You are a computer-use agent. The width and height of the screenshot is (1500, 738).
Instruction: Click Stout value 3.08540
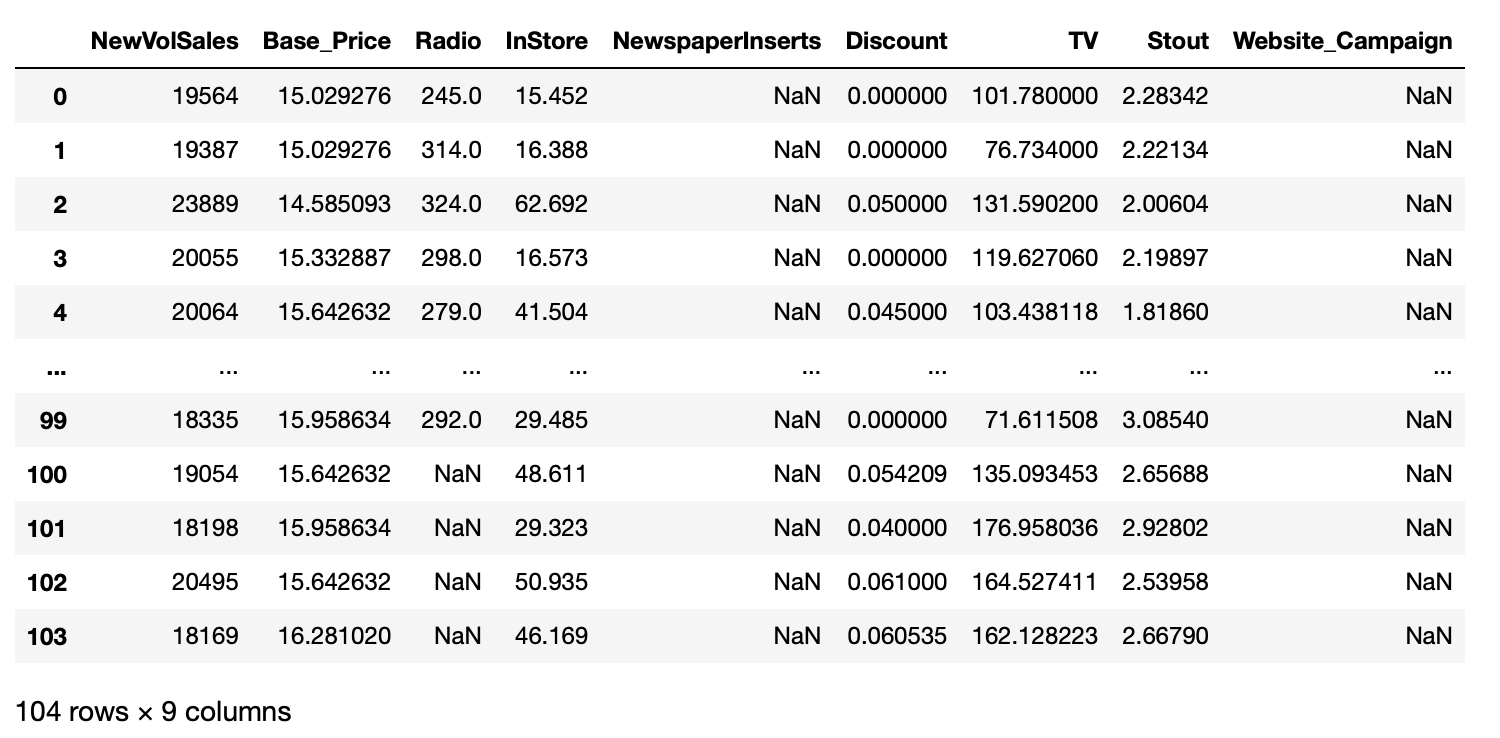pyautogui.click(x=1165, y=420)
